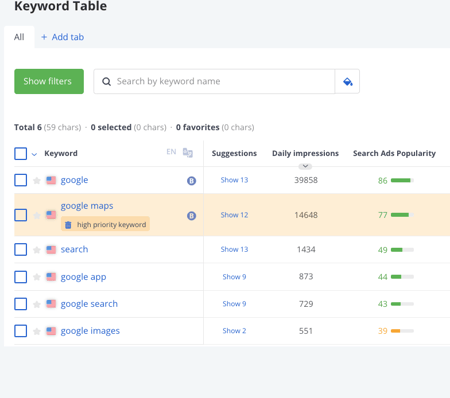Click the B badge on google row

(191, 181)
